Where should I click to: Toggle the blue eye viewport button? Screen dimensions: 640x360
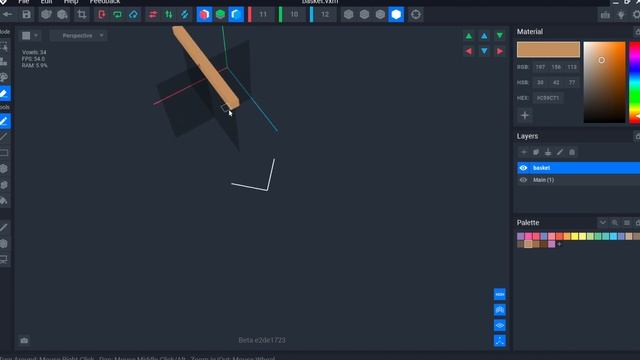tap(500, 325)
